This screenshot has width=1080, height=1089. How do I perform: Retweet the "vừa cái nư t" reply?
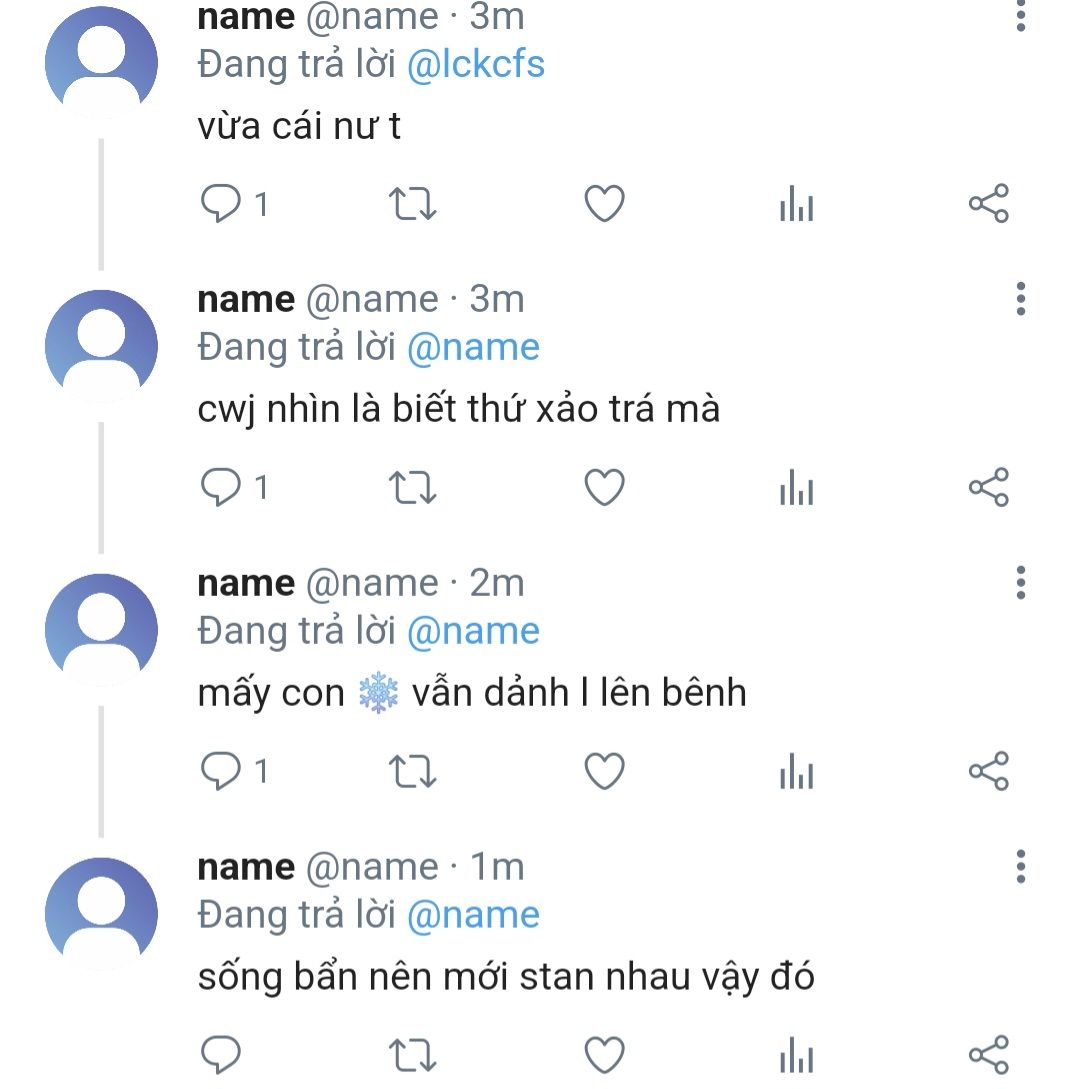click(x=412, y=205)
